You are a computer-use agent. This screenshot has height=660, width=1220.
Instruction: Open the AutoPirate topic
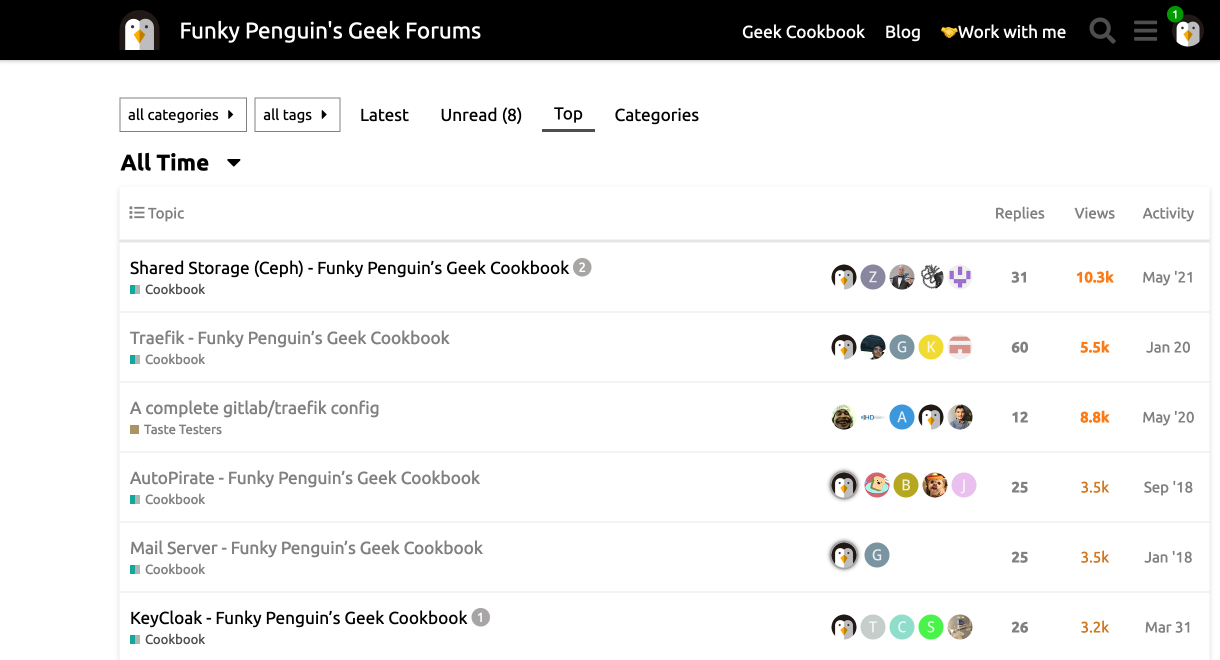tap(305, 478)
